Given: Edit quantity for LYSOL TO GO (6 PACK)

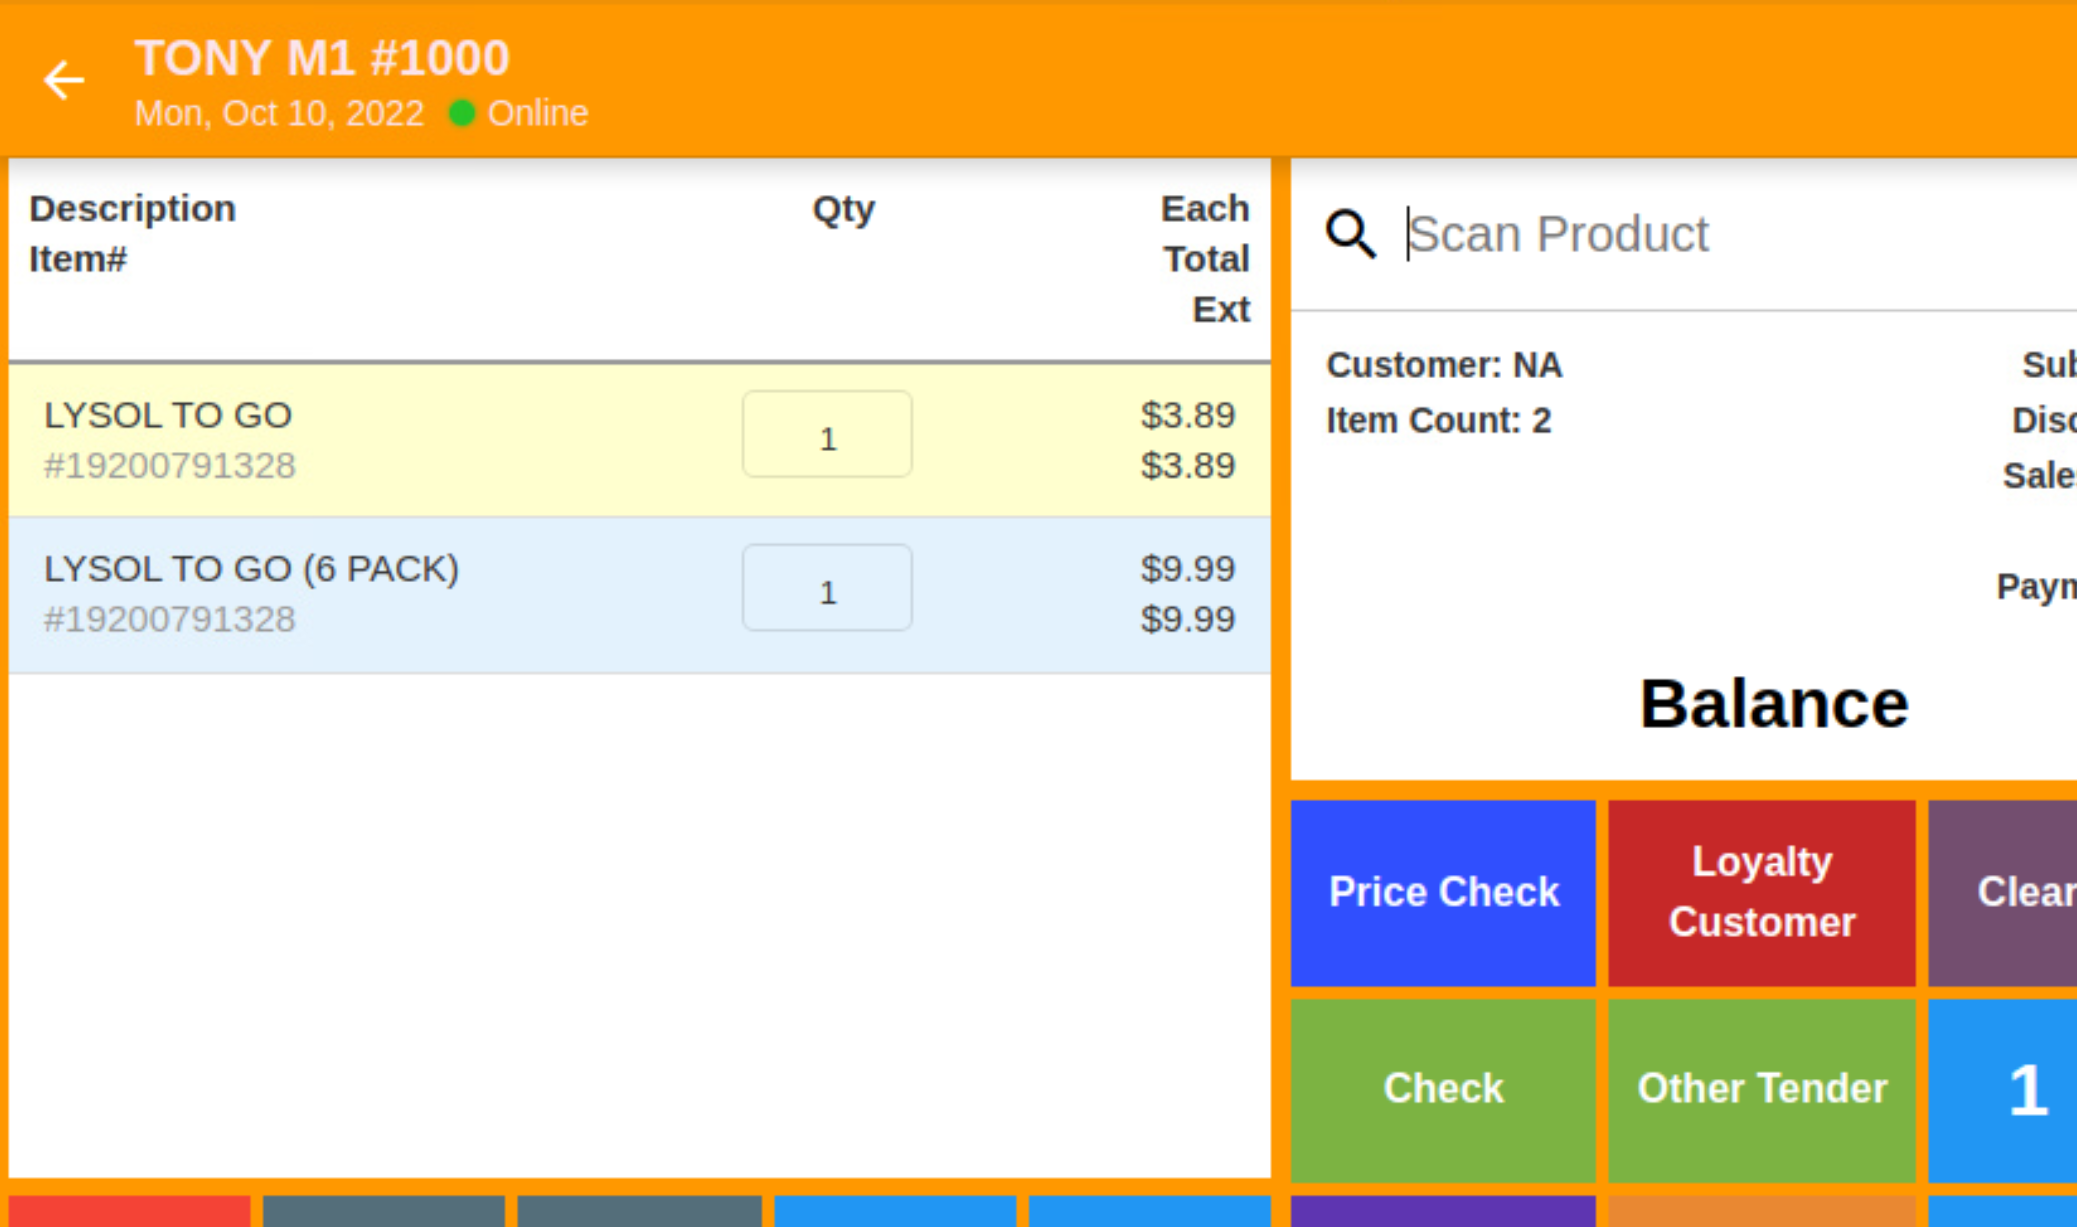Looking at the screenshot, I should point(827,588).
